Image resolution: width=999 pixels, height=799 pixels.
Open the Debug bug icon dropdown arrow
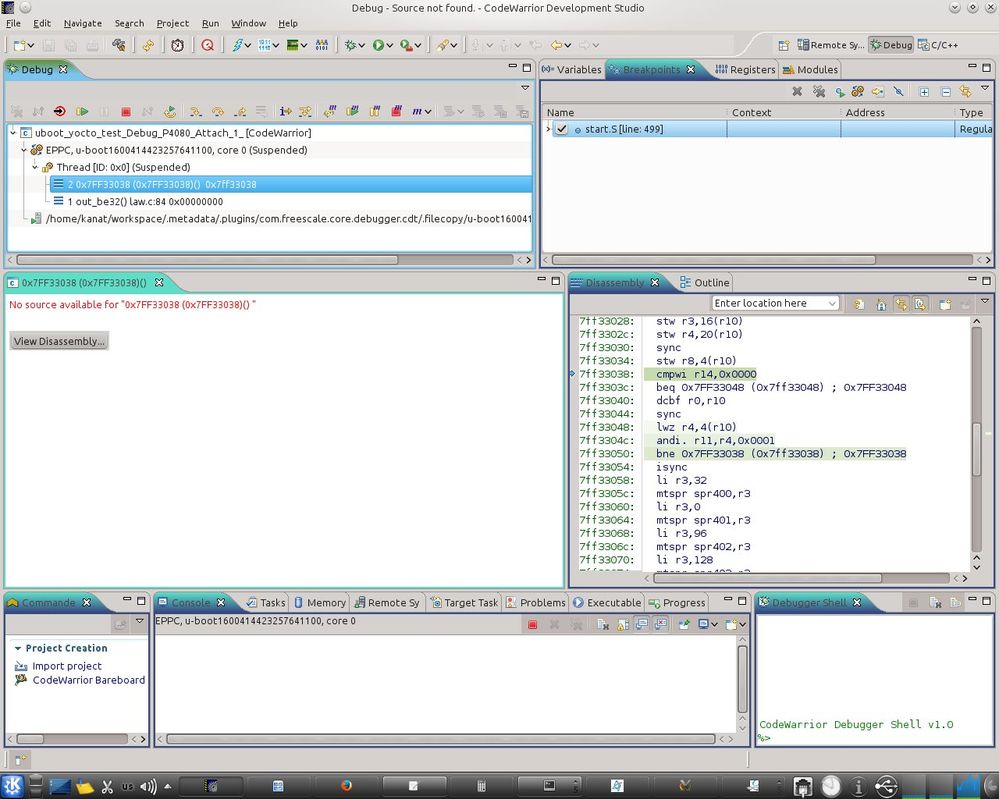pos(361,46)
